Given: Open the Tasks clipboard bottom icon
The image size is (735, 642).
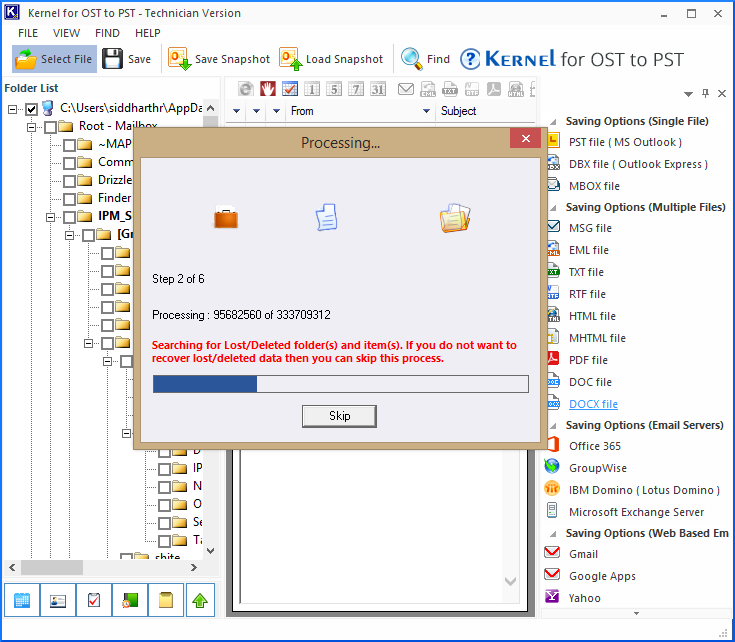Looking at the screenshot, I should pos(94,600).
